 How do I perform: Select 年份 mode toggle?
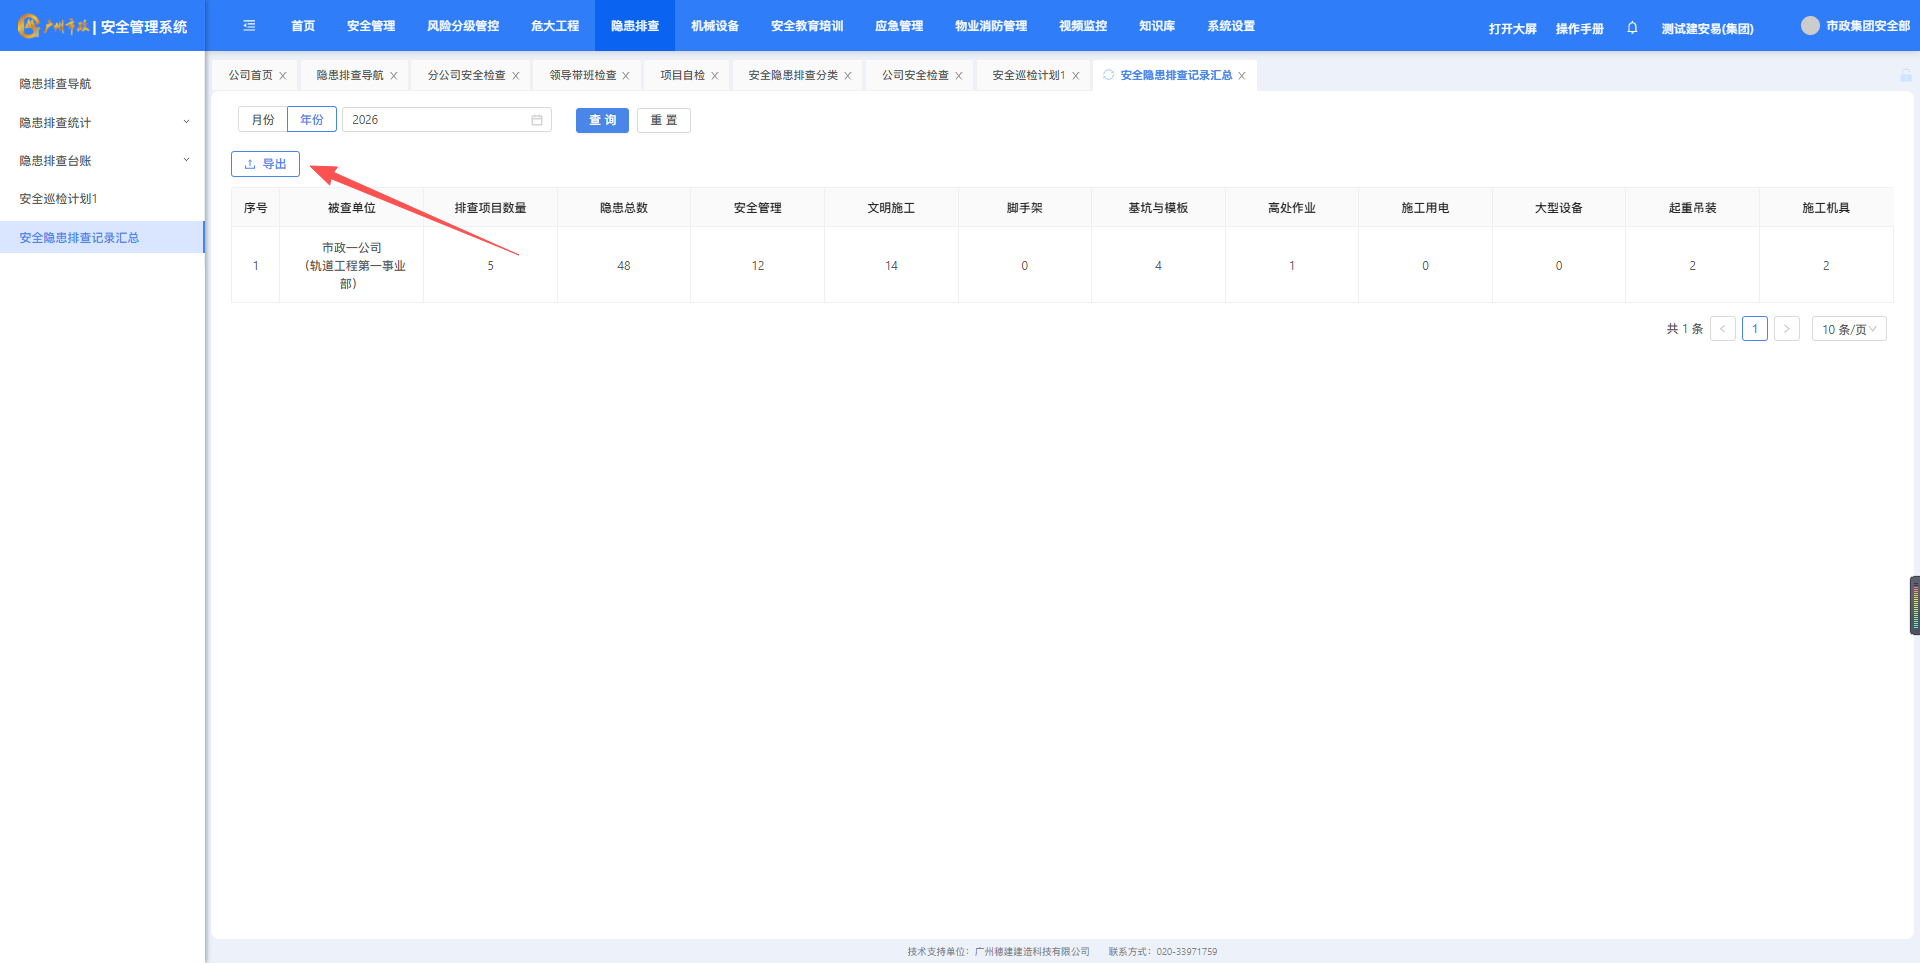(x=312, y=120)
